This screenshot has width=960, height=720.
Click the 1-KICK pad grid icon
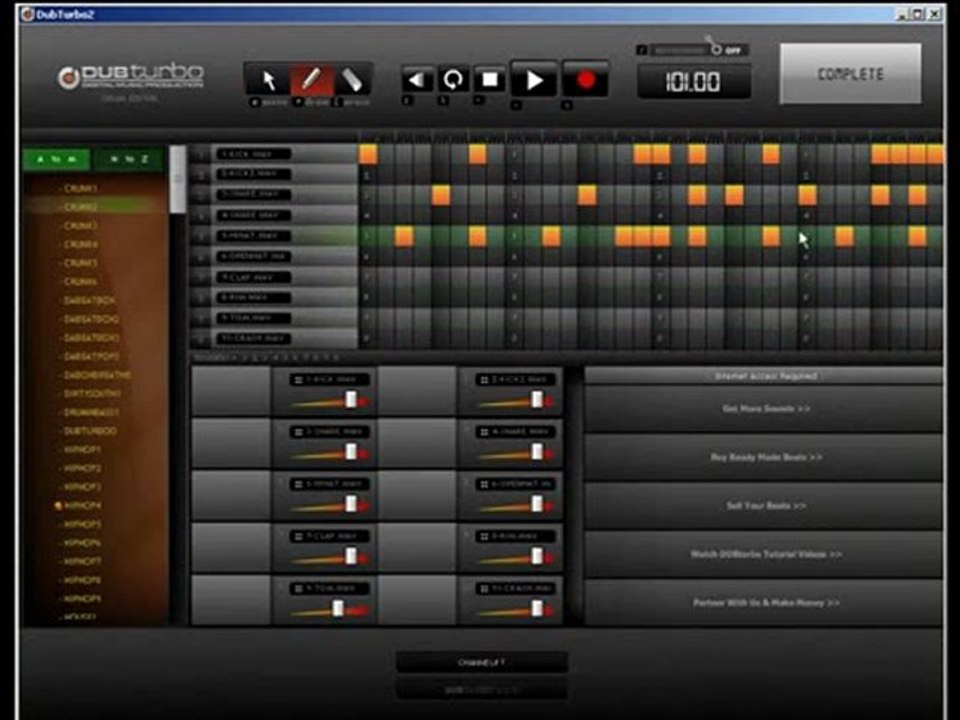(298, 380)
